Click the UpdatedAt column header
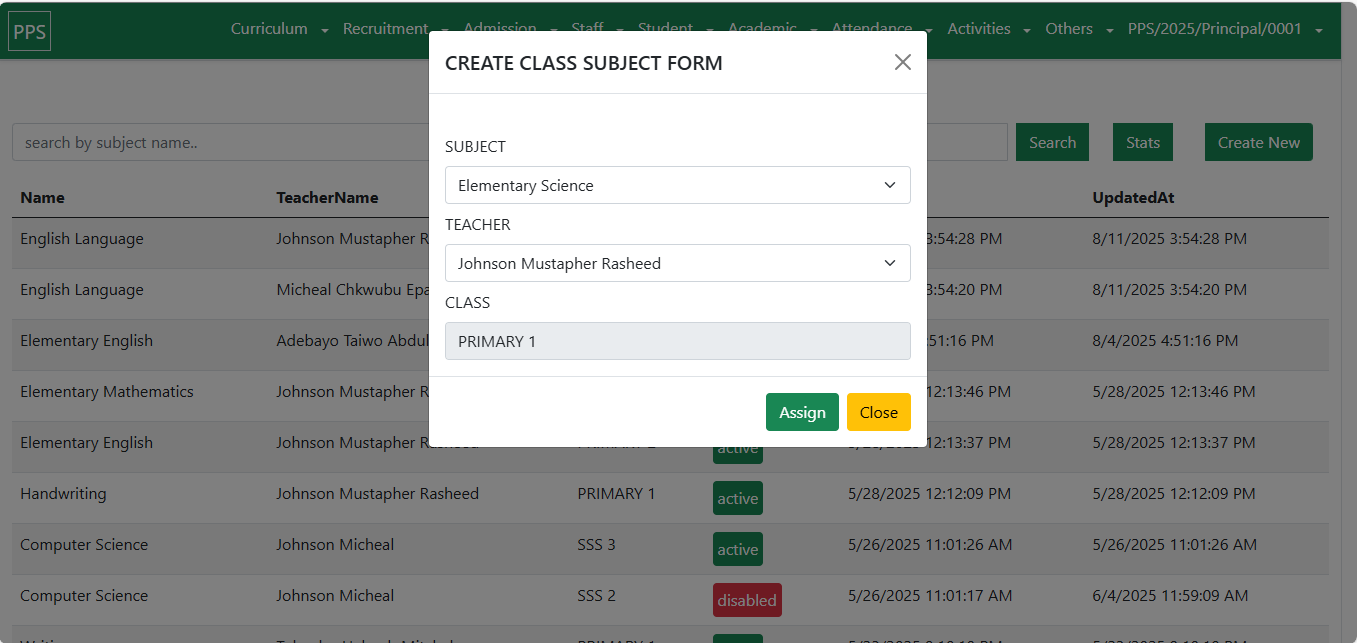 pyautogui.click(x=1133, y=198)
